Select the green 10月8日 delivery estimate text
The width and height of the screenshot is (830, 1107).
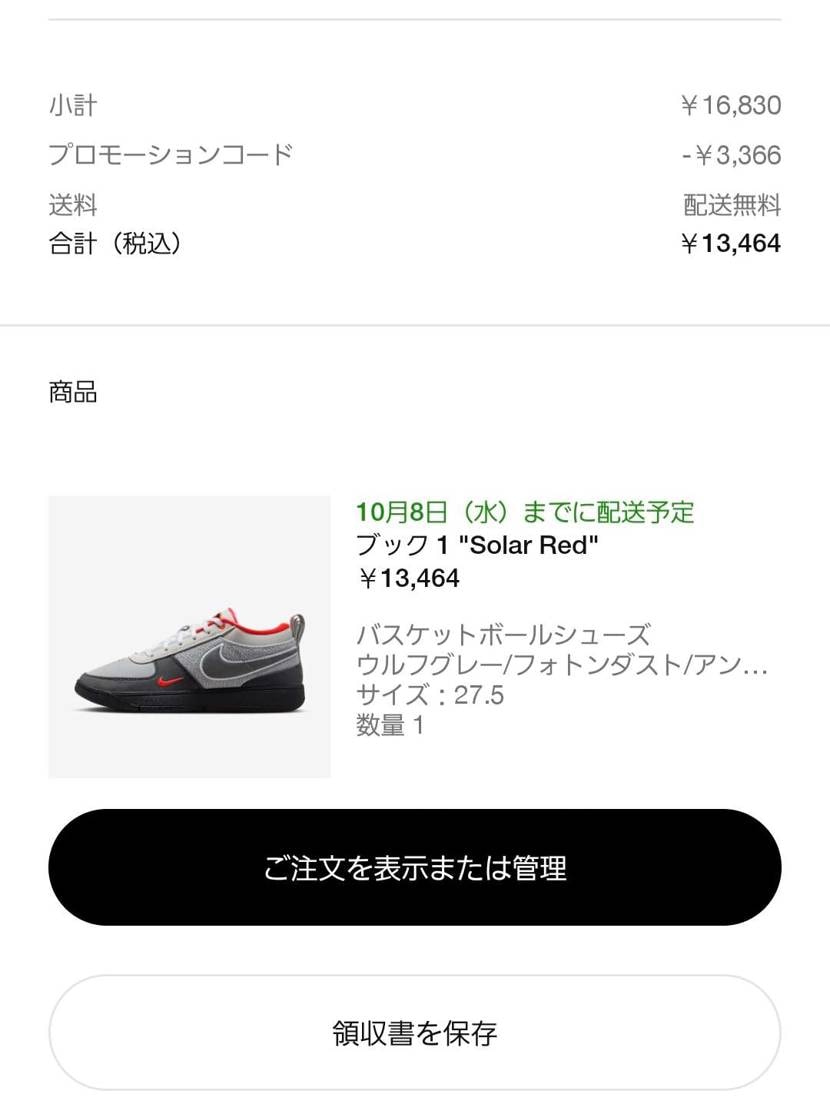524,513
